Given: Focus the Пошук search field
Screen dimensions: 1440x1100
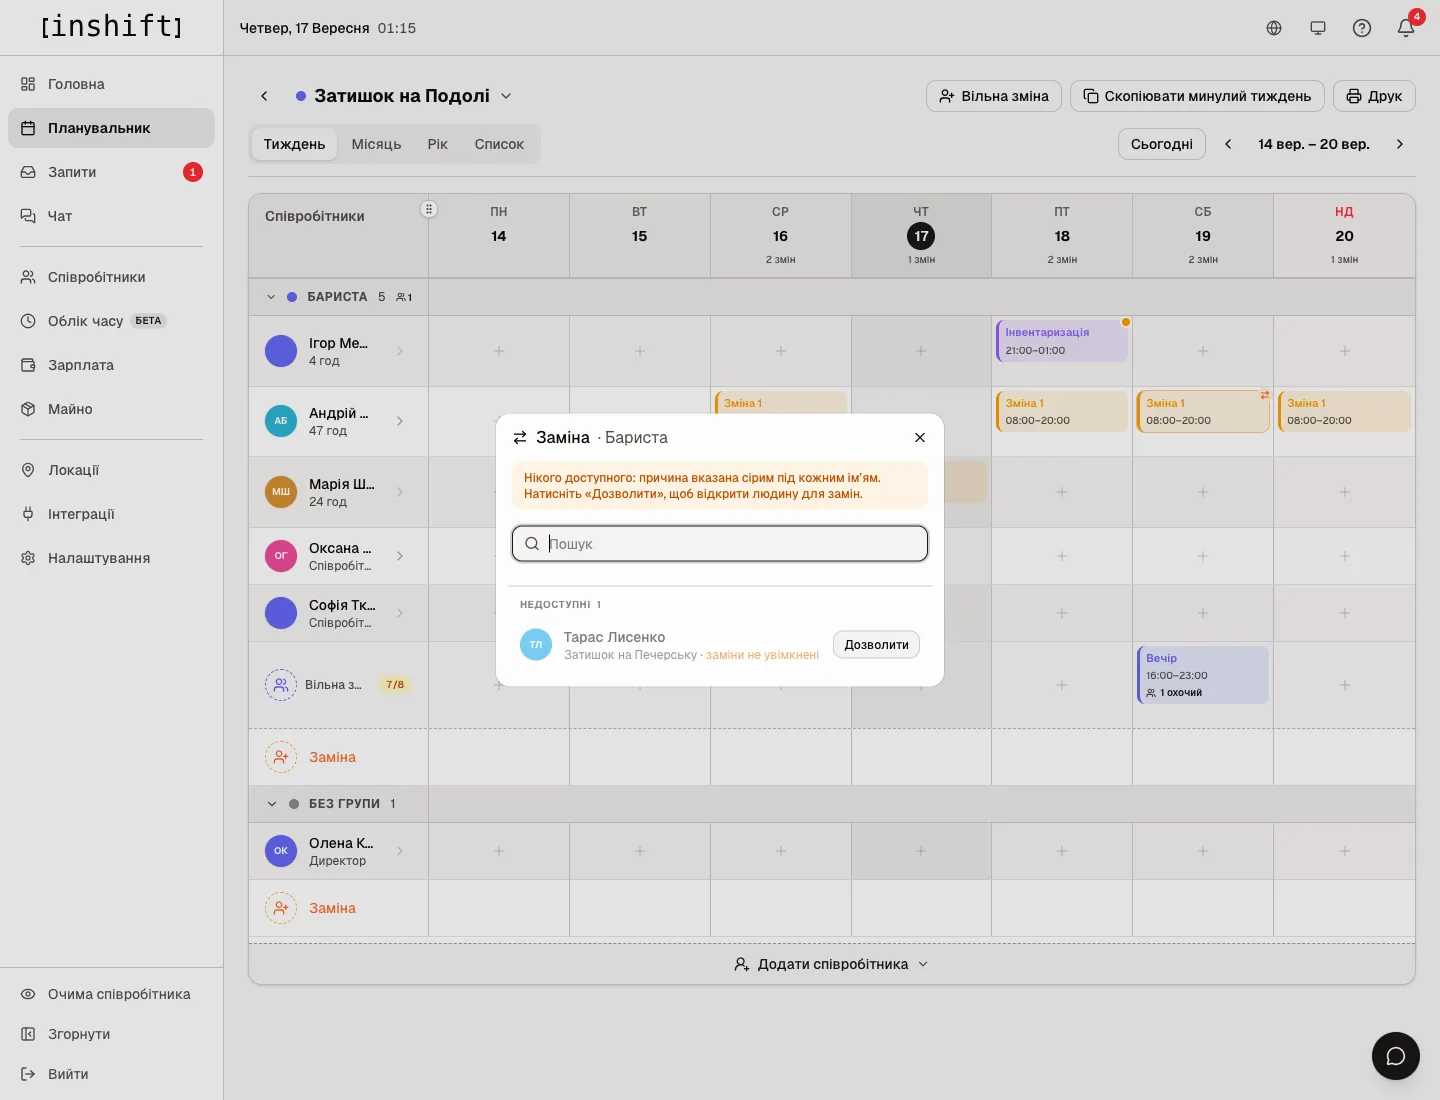Looking at the screenshot, I should 720,544.
